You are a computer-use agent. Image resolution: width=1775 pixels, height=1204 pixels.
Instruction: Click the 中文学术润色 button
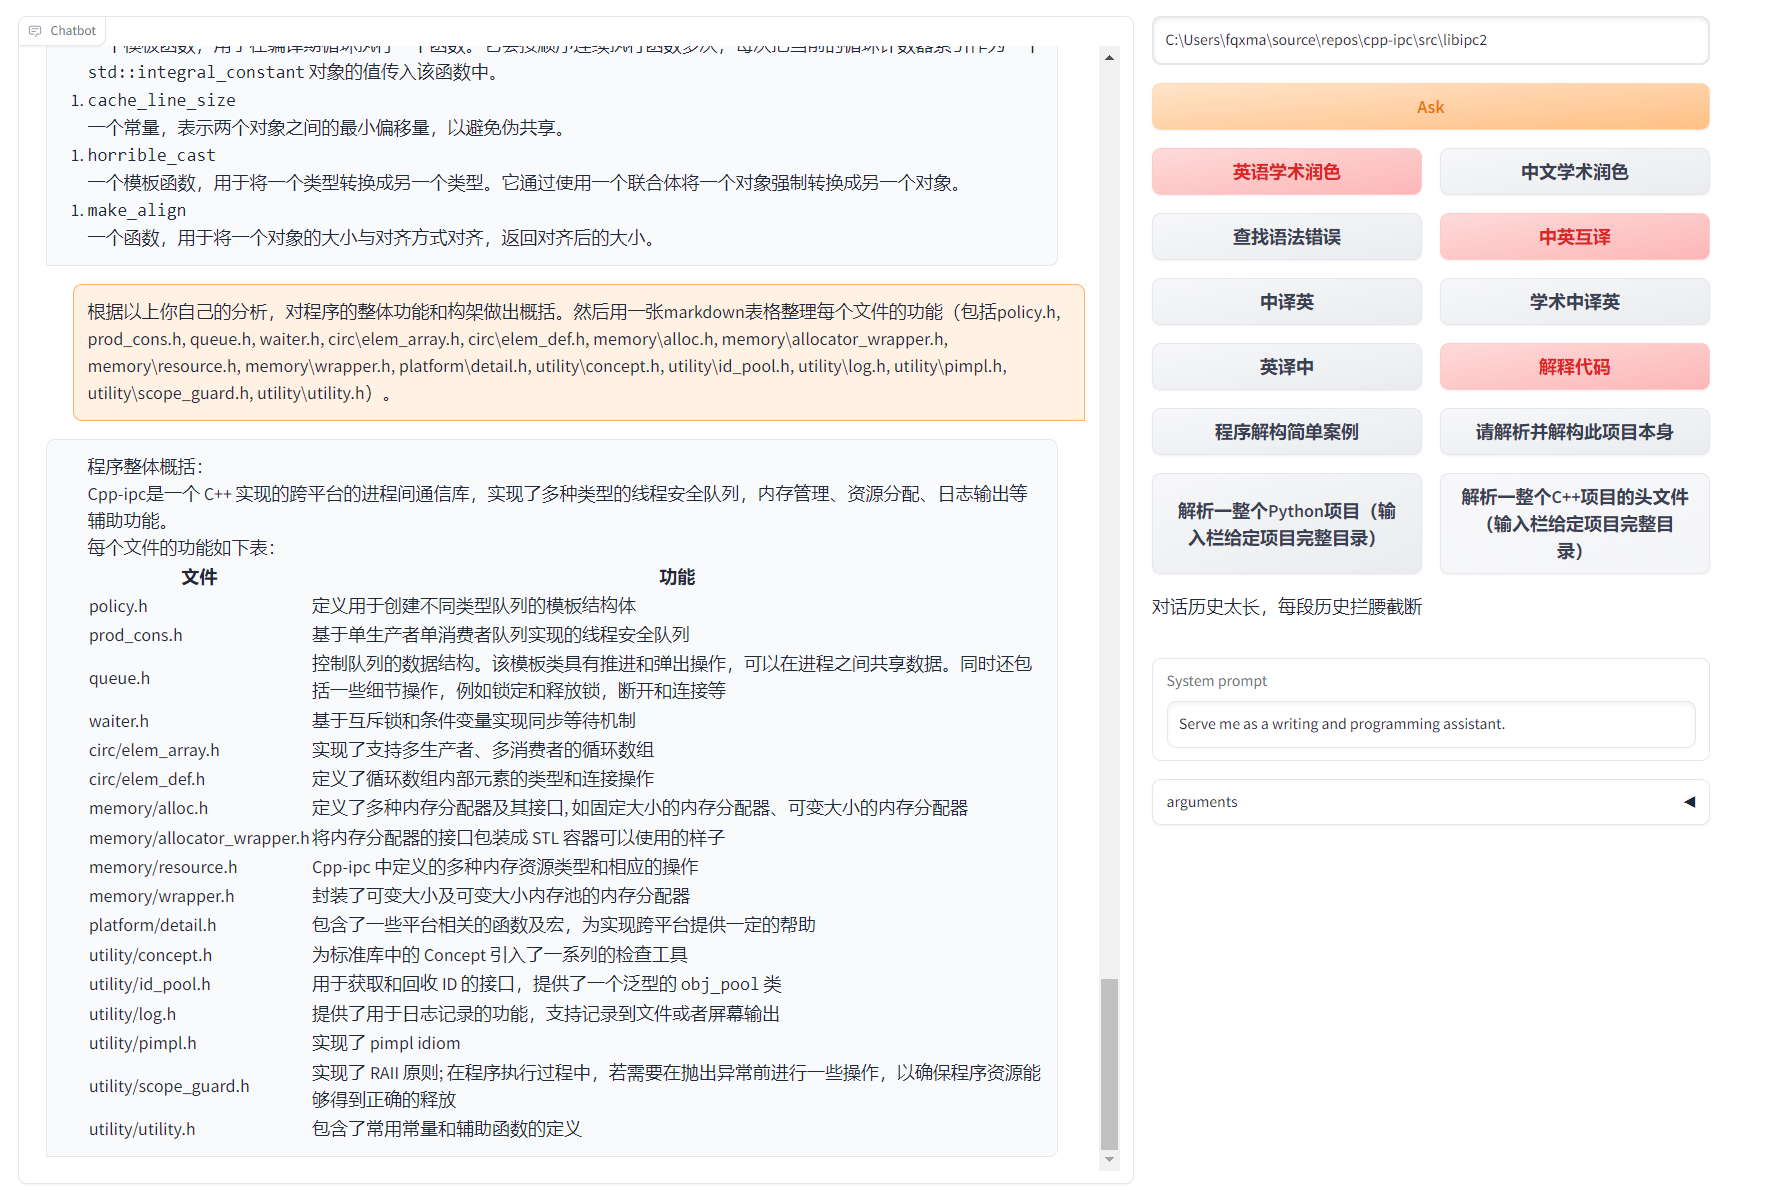(x=1574, y=172)
